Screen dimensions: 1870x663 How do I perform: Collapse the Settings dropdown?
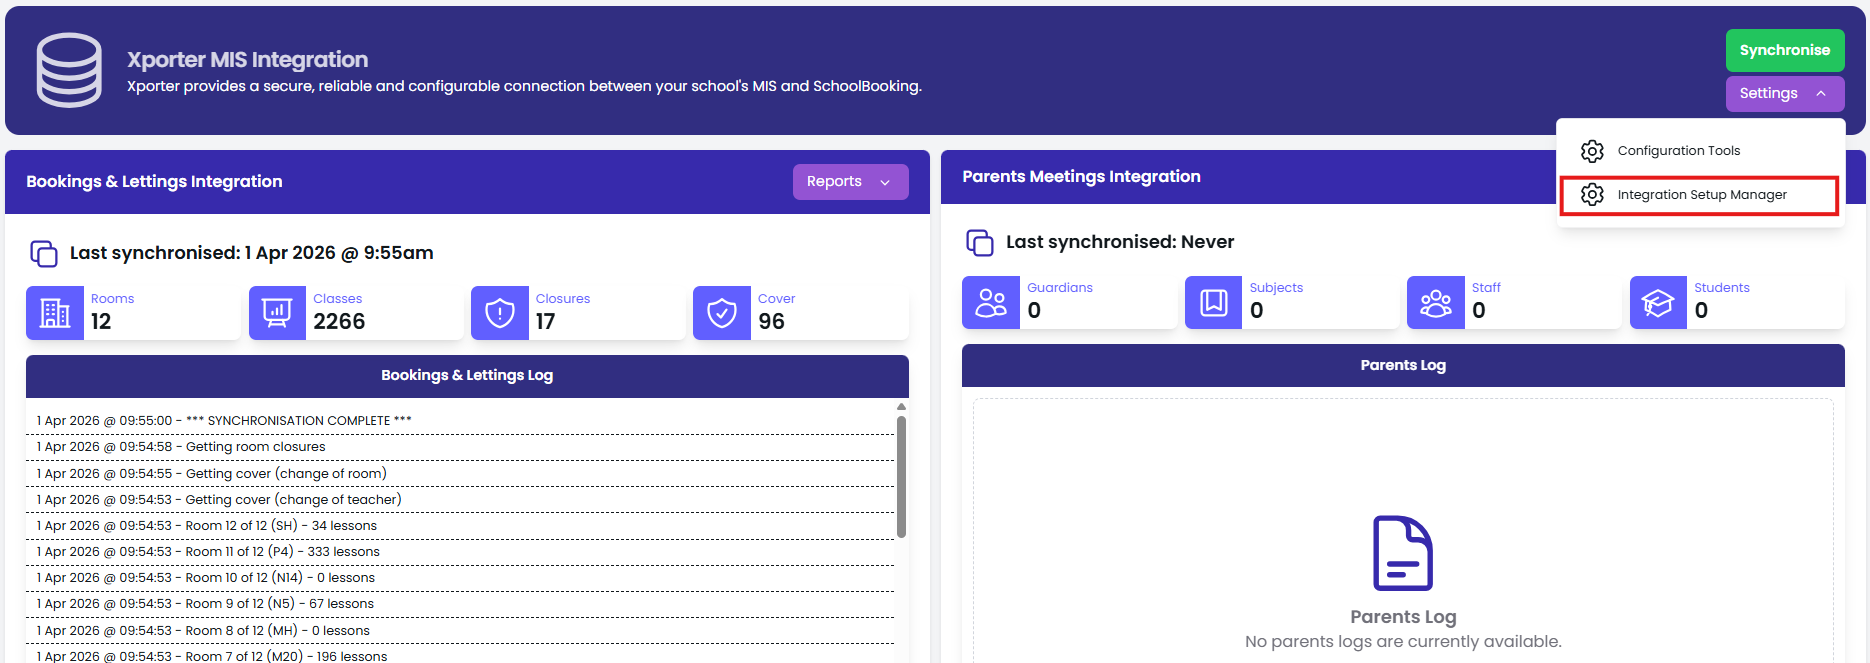coord(1785,93)
